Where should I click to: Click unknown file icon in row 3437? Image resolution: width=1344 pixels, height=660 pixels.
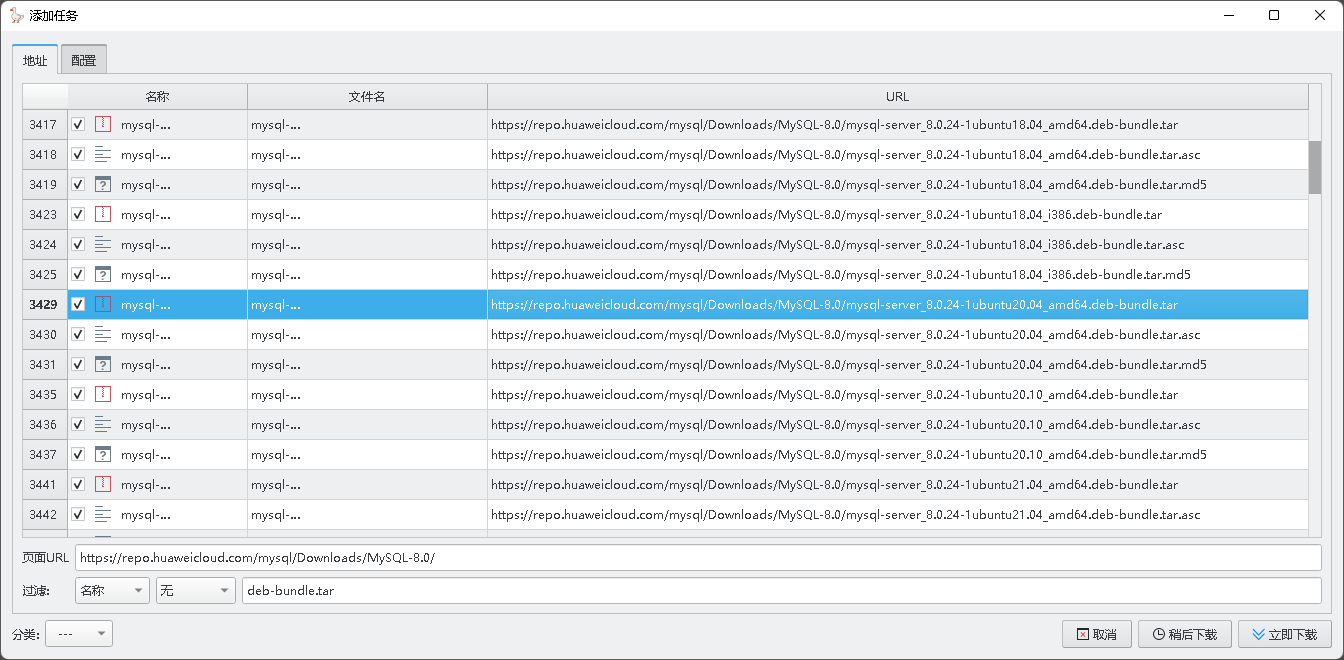[103, 455]
